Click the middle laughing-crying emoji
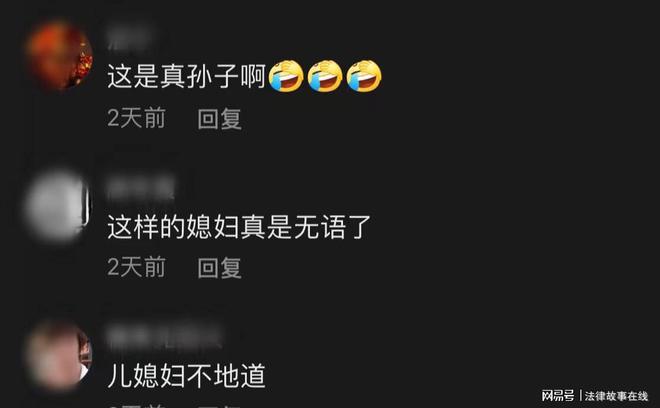 [x=325, y=76]
